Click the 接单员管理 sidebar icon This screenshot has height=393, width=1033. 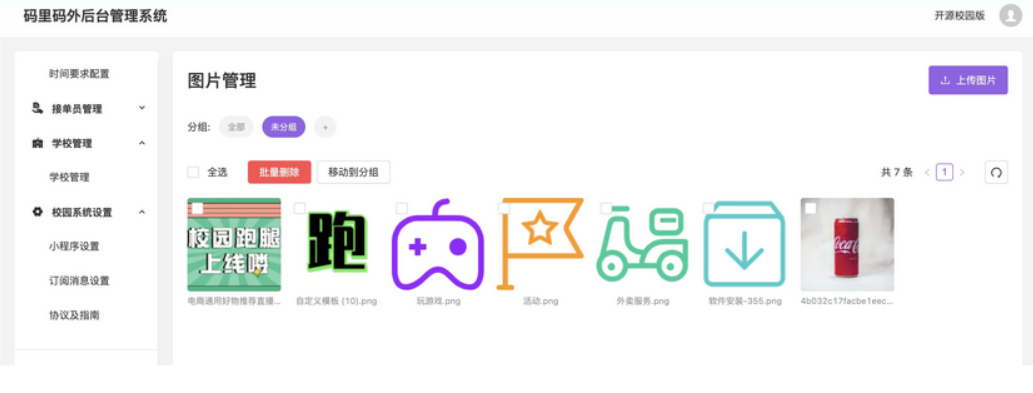coord(38,109)
